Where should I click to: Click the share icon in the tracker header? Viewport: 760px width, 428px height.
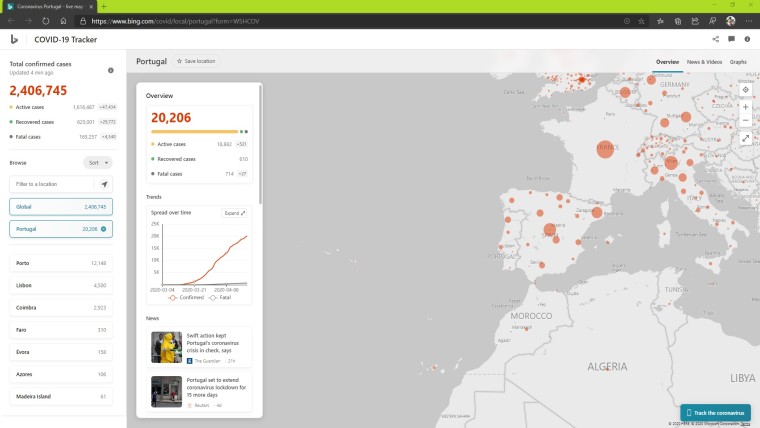(x=715, y=39)
